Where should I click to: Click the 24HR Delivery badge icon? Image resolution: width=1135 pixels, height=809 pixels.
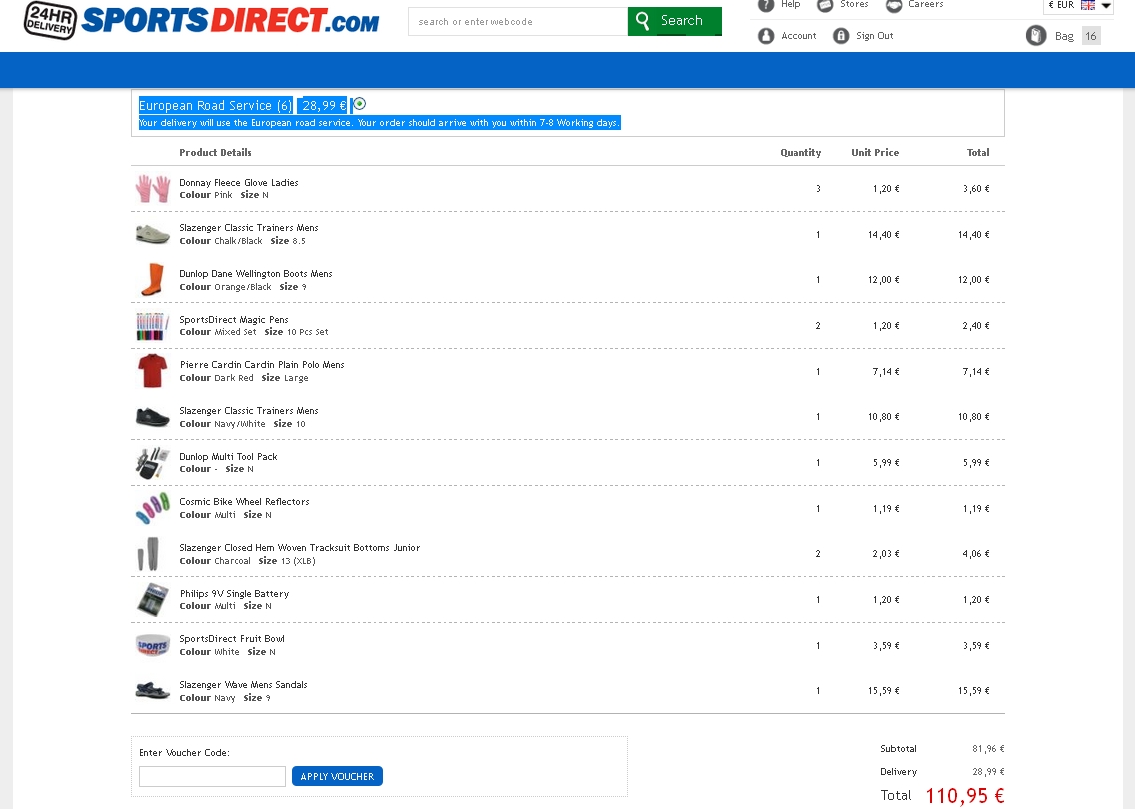pyautogui.click(x=50, y=20)
